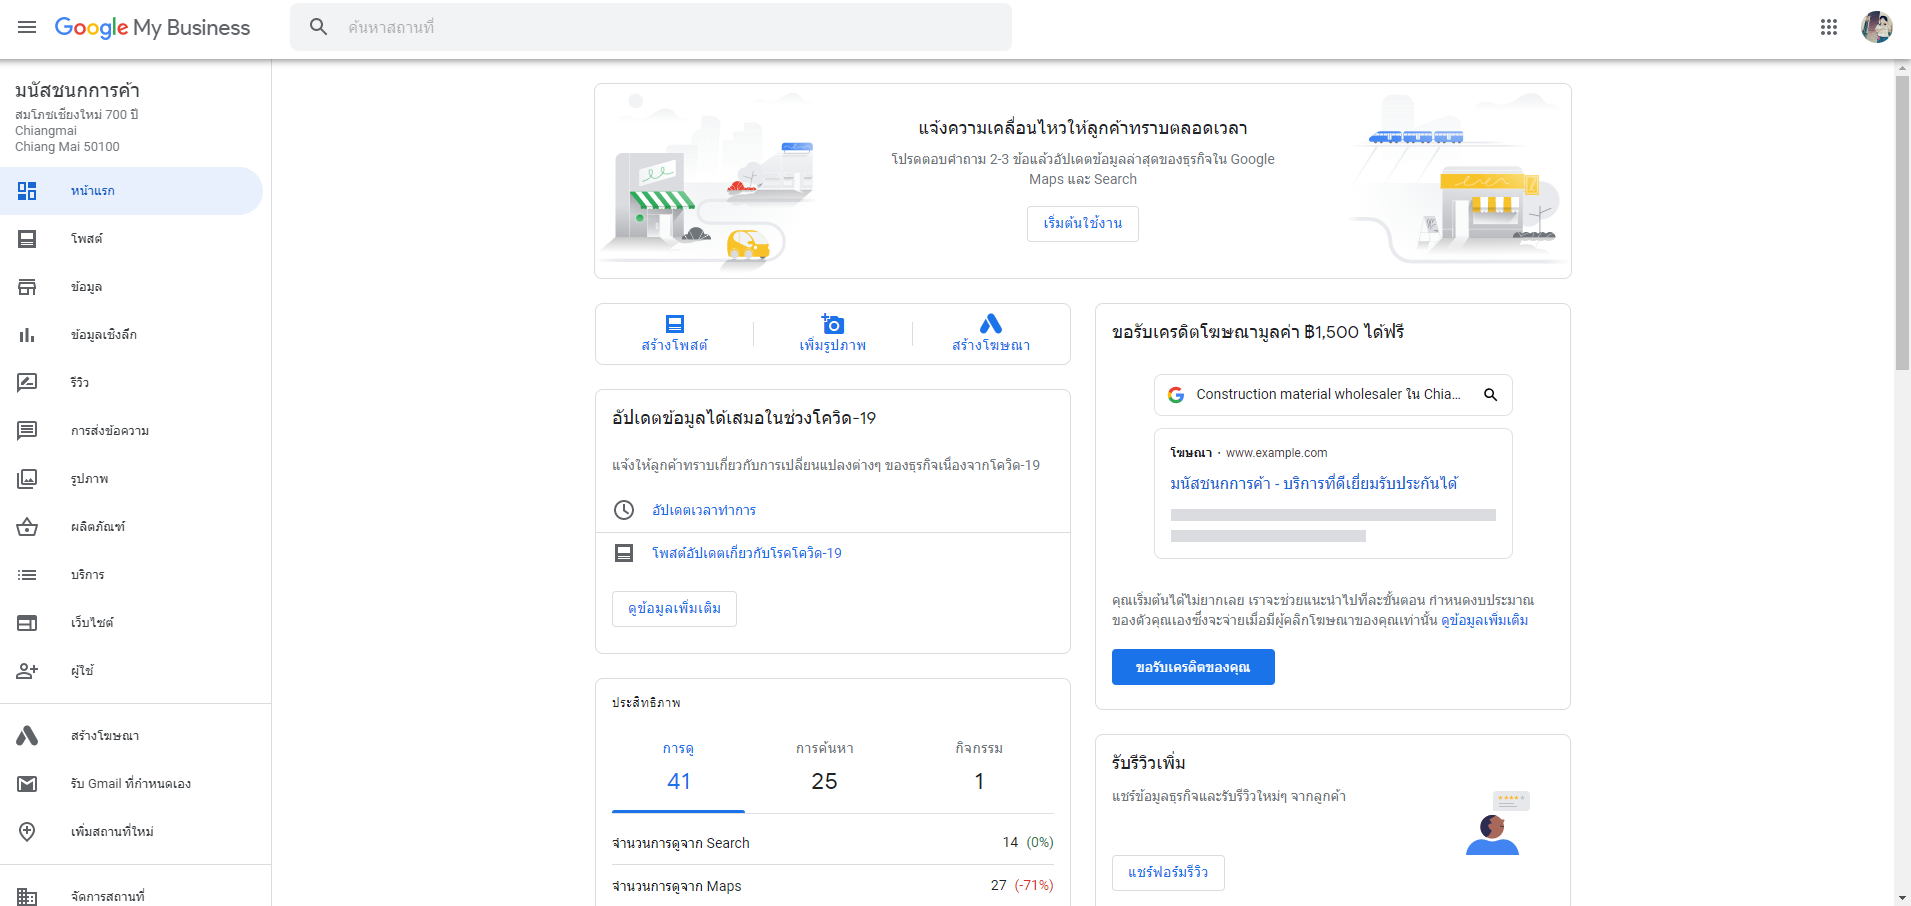Click the post icon beside COVID-19 update
The height and width of the screenshot is (906, 1911).
pyautogui.click(x=624, y=553)
